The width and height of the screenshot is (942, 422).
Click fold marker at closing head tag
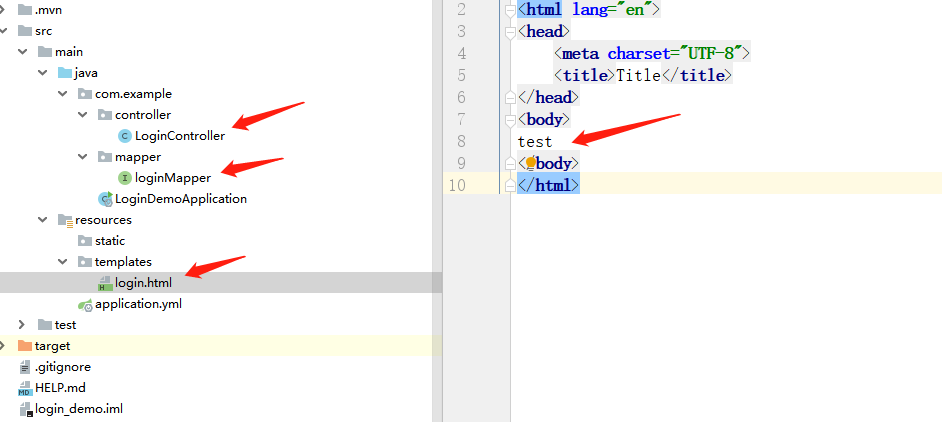coord(510,97)
